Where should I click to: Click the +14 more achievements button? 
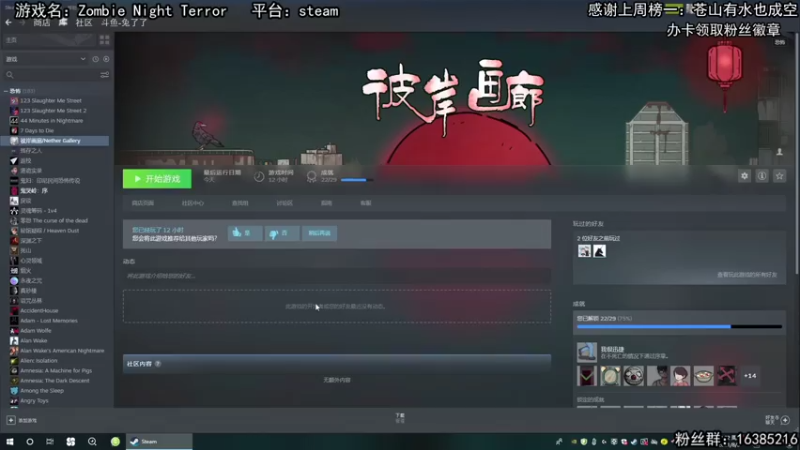point(749,376)
